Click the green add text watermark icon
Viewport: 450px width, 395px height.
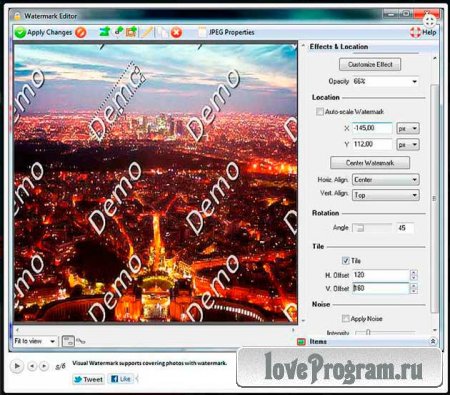[105, 32]
